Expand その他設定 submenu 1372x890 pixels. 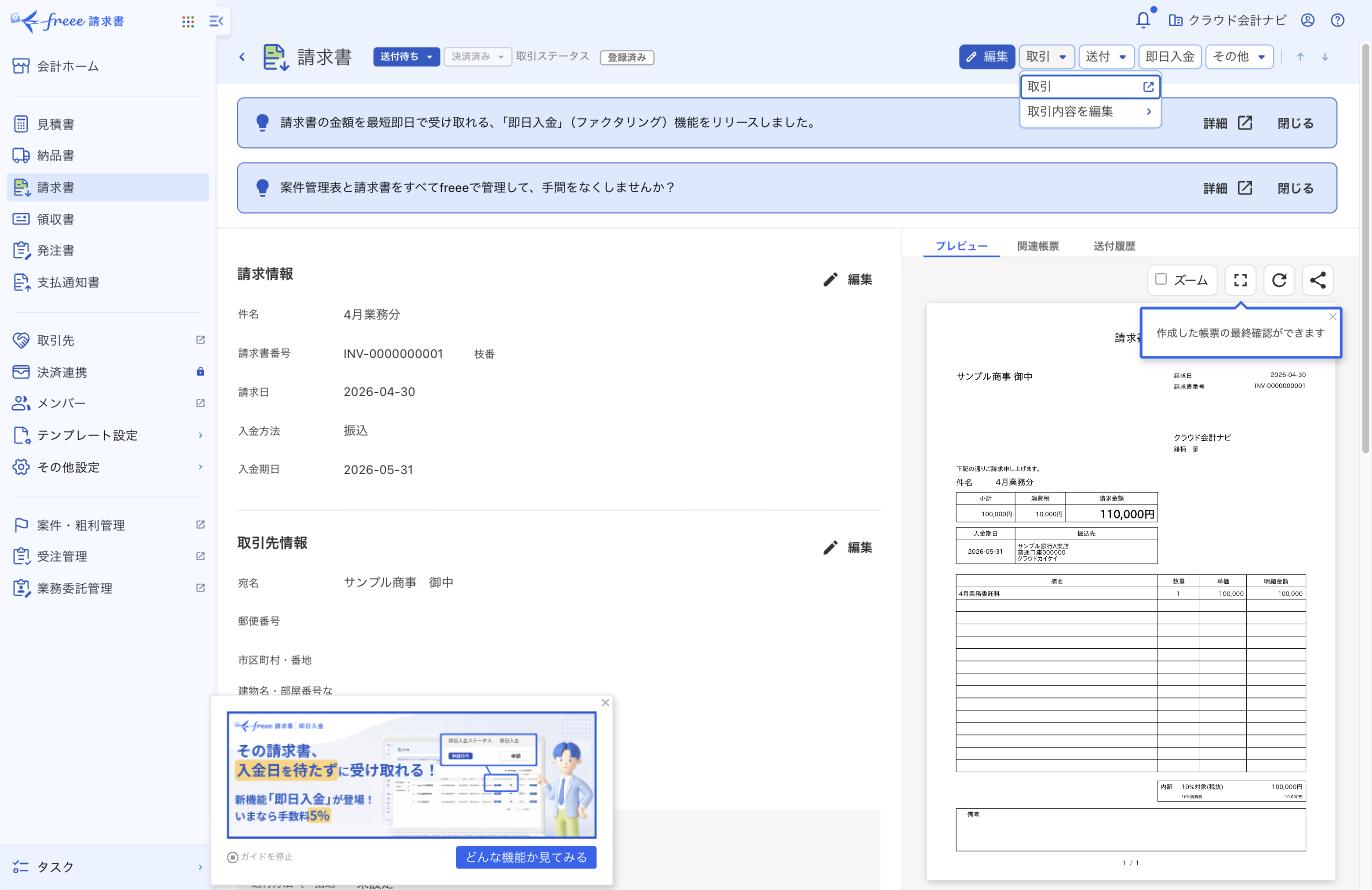tap(108, 467)
